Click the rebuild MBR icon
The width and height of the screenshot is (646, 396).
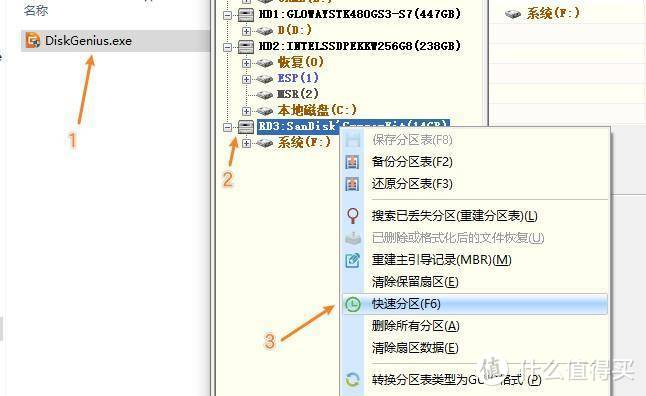353,260
